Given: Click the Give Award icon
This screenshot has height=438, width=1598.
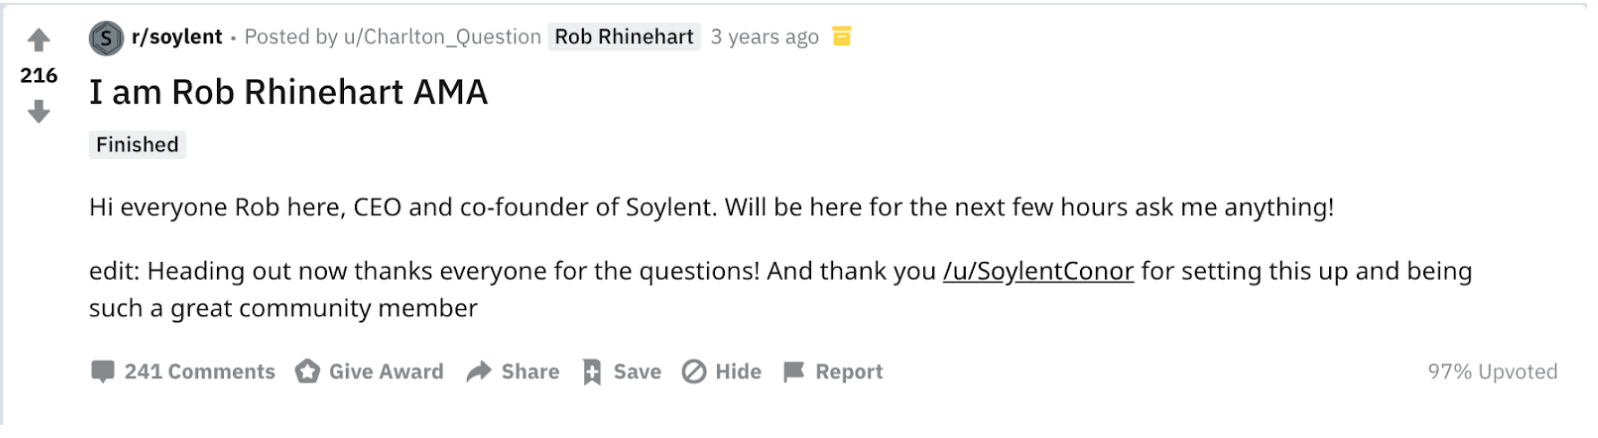Looking at the screenshot, I should click(307, 371).
